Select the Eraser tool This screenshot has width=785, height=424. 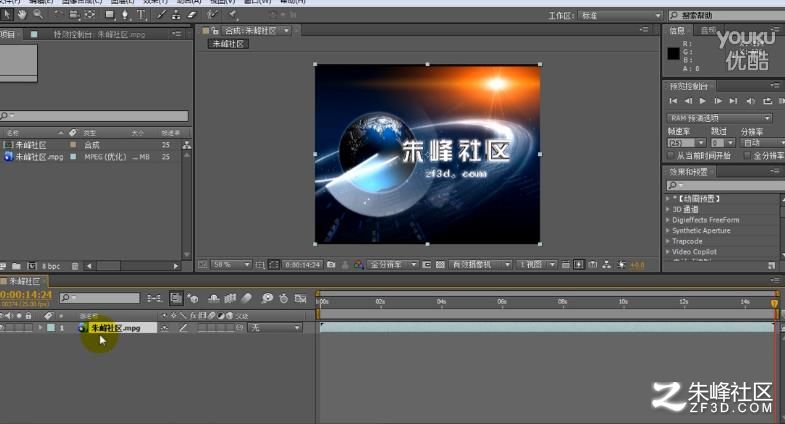click(192, 15)
